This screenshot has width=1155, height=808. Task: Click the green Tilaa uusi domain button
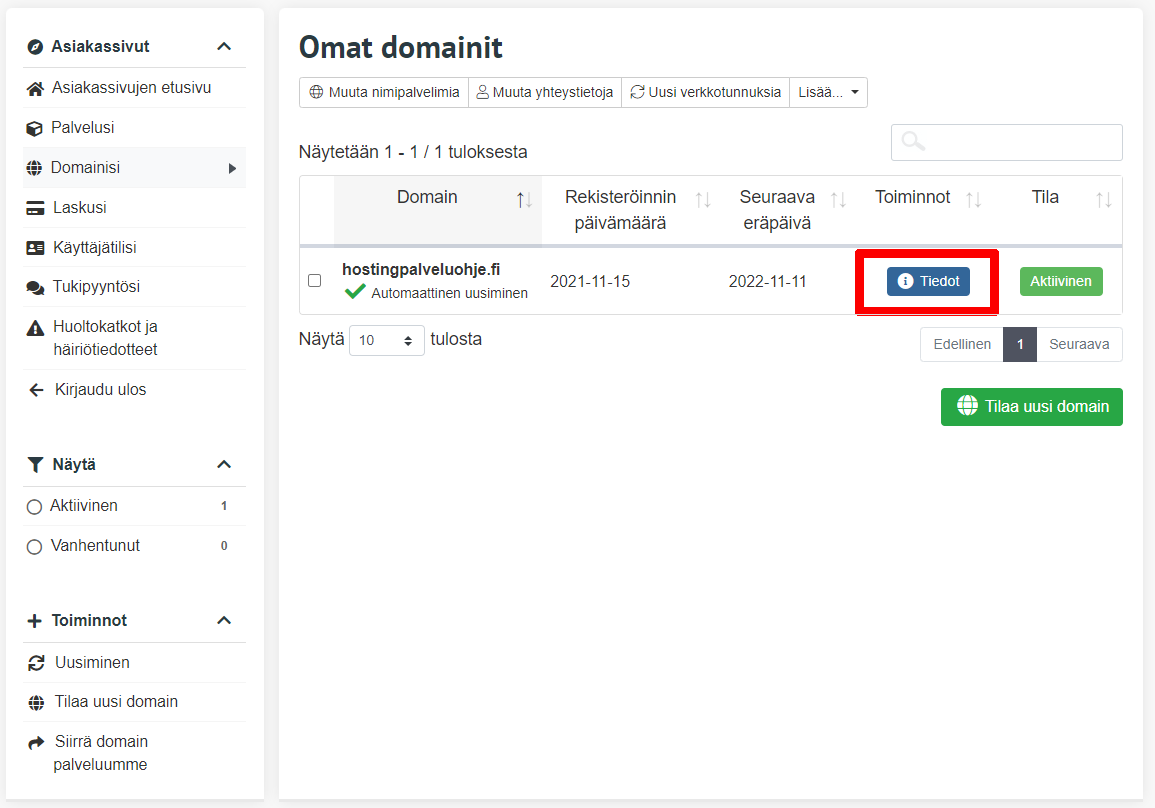pyautogui.click(x=1031, y=407)
